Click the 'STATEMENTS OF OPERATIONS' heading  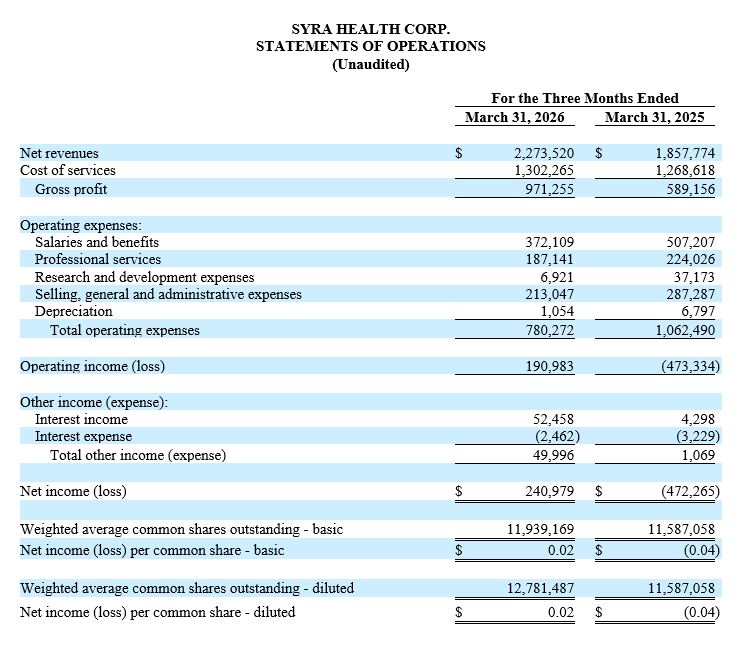click(x=371, y=46)
